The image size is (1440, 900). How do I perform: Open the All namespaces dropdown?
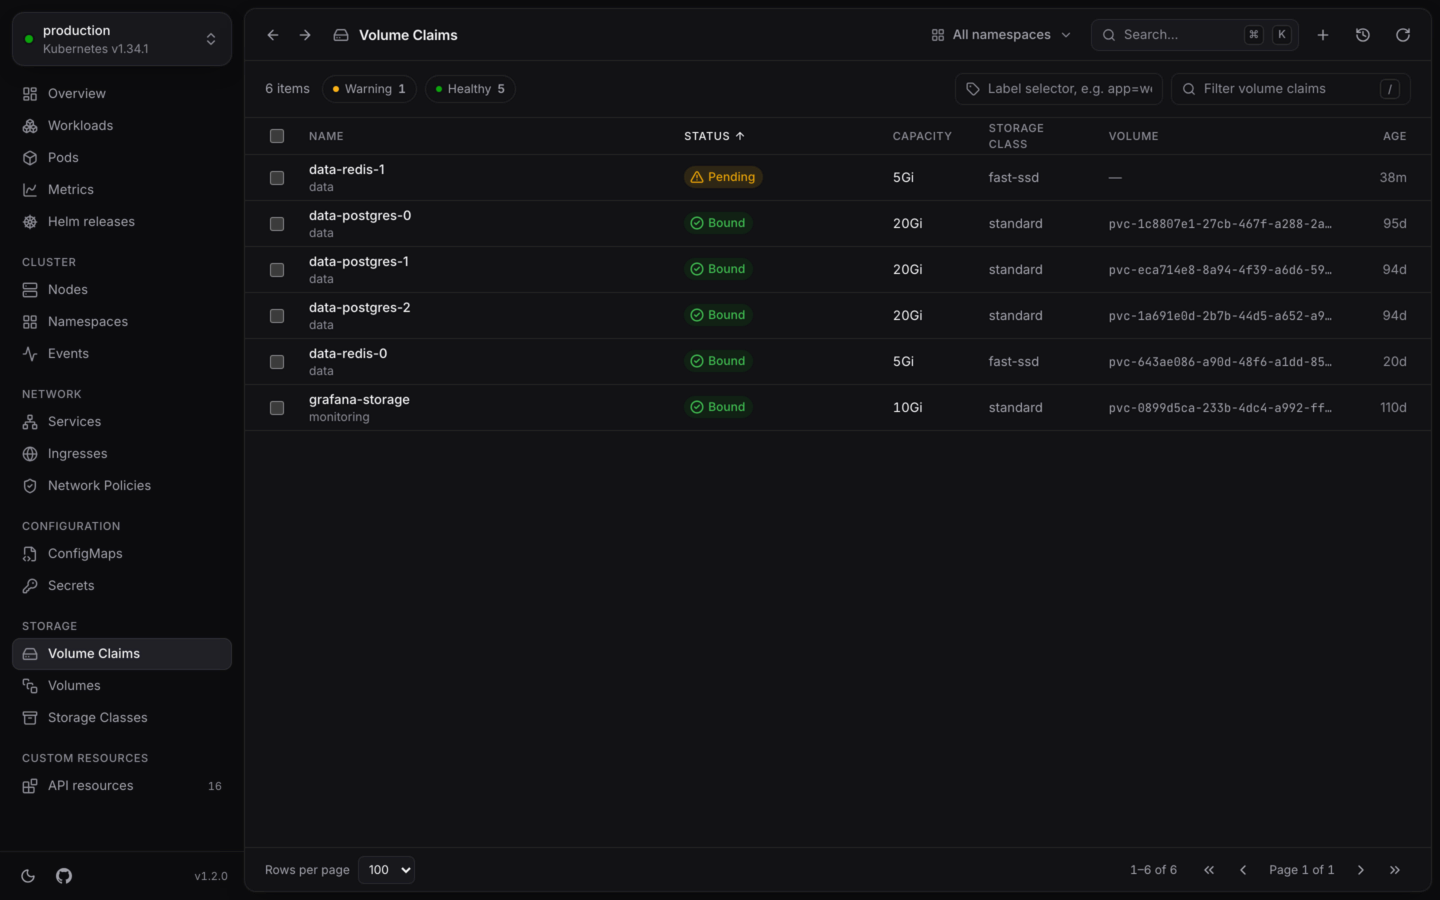point(1001,35)
